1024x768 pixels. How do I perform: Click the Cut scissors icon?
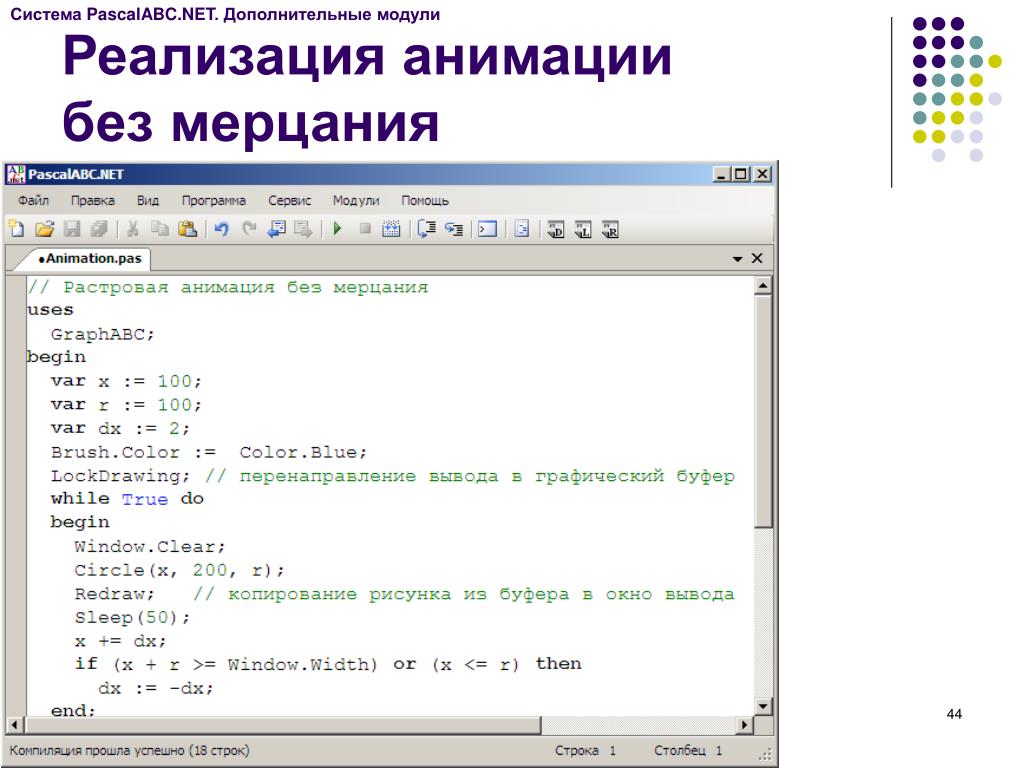pyautogui.click(x=133, y=229)
